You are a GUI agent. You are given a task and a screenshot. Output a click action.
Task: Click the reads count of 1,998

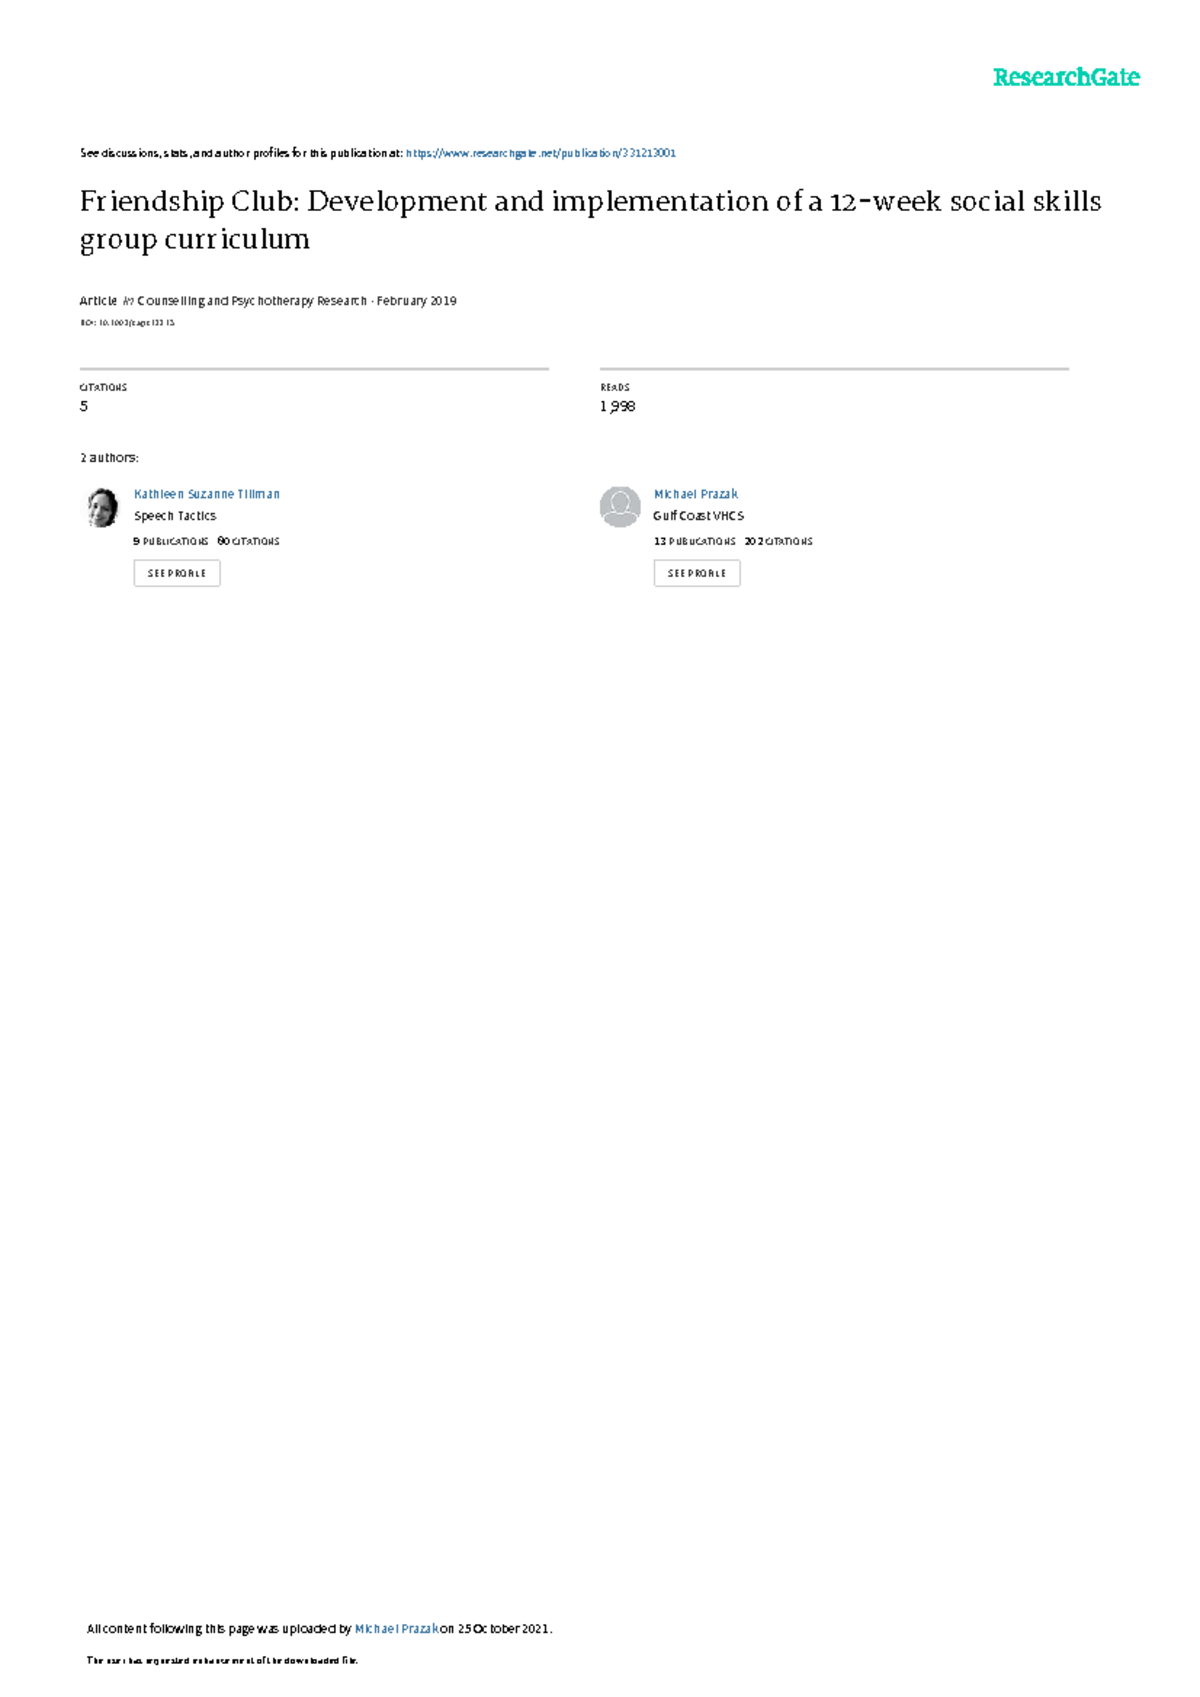[x=617, y=406]
